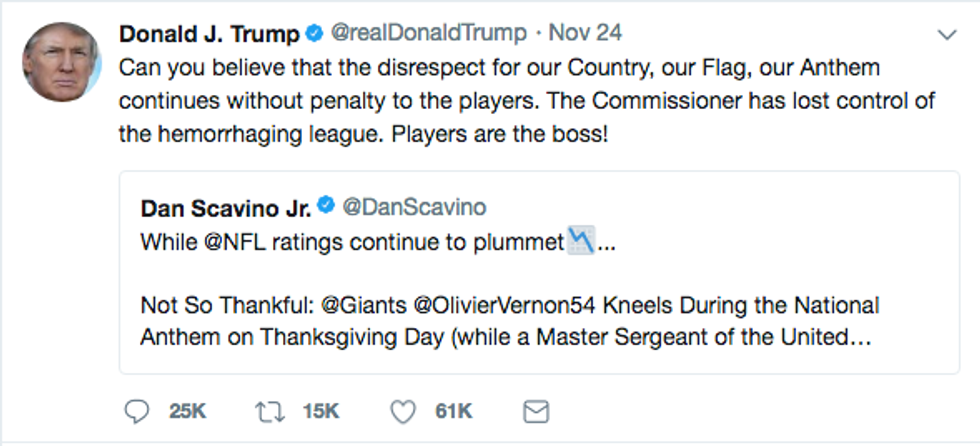
Task: Click the 61K likes count
Action: coord(454,411)
